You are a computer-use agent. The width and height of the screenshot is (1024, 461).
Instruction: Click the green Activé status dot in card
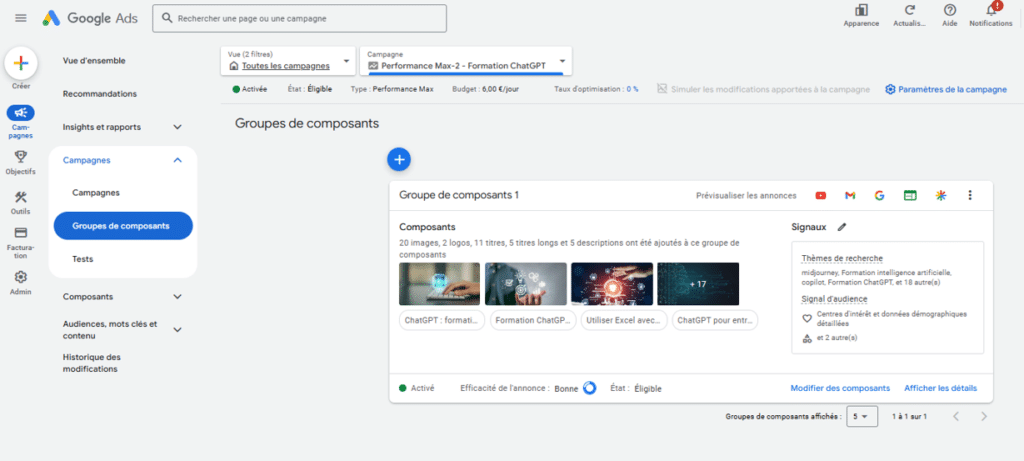(403, 388)
